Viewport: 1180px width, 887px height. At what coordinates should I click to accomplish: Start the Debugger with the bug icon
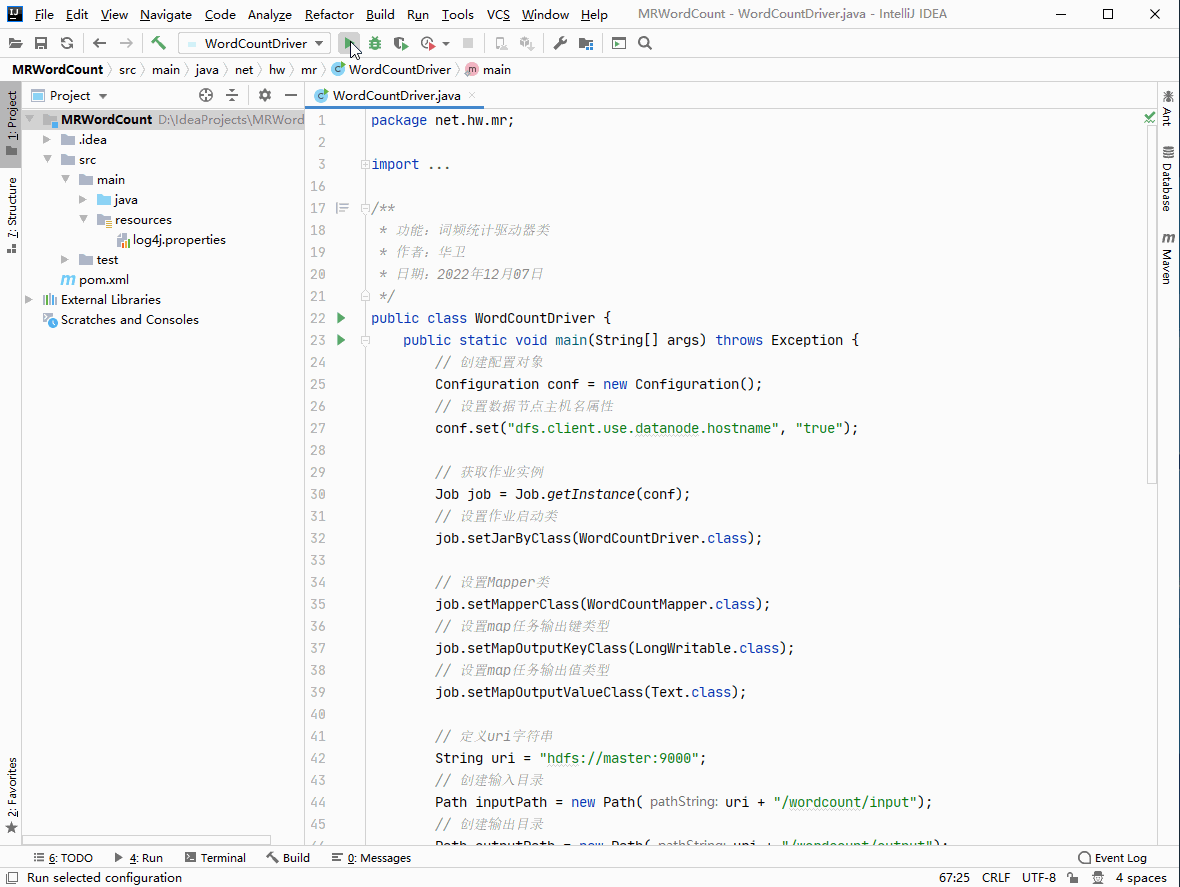pos(374,43)
